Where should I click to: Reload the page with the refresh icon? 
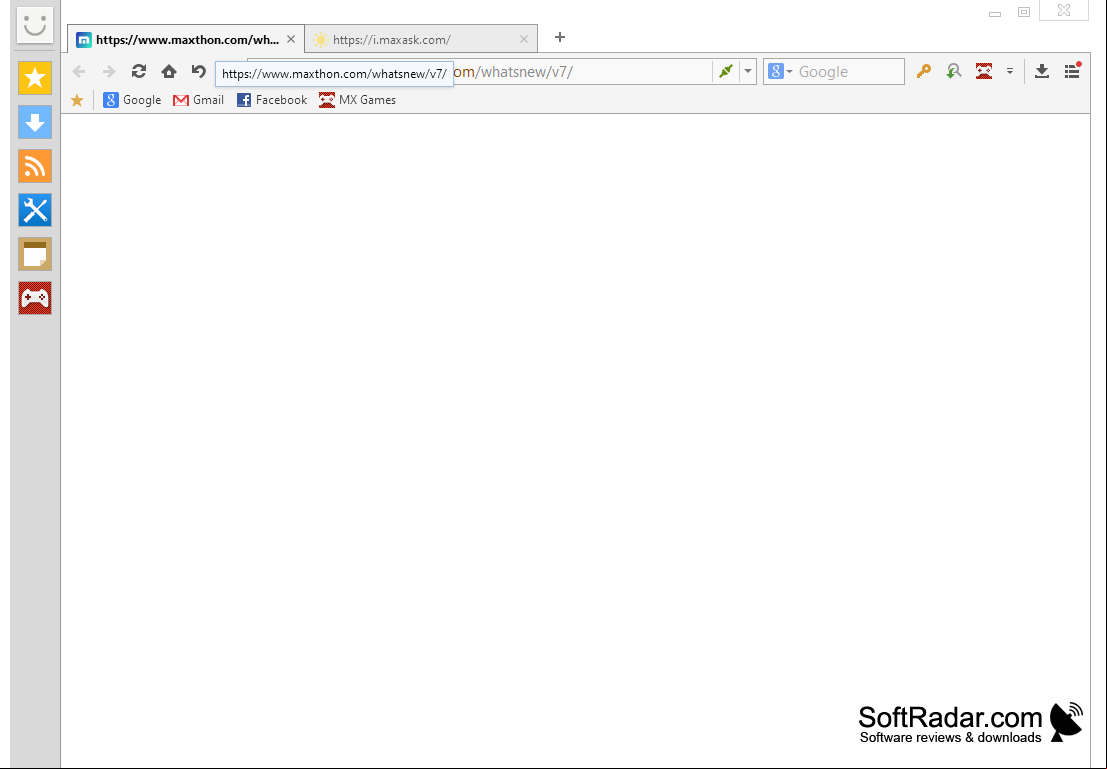139,71
